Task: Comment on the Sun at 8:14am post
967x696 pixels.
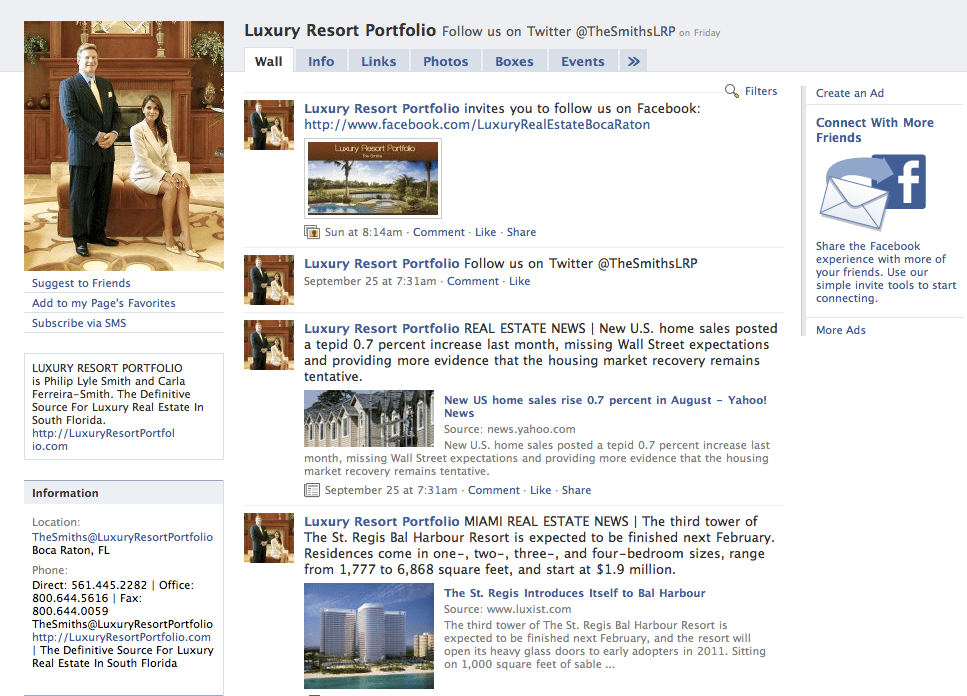Action: pyautogui.click(x=438, y=232)
